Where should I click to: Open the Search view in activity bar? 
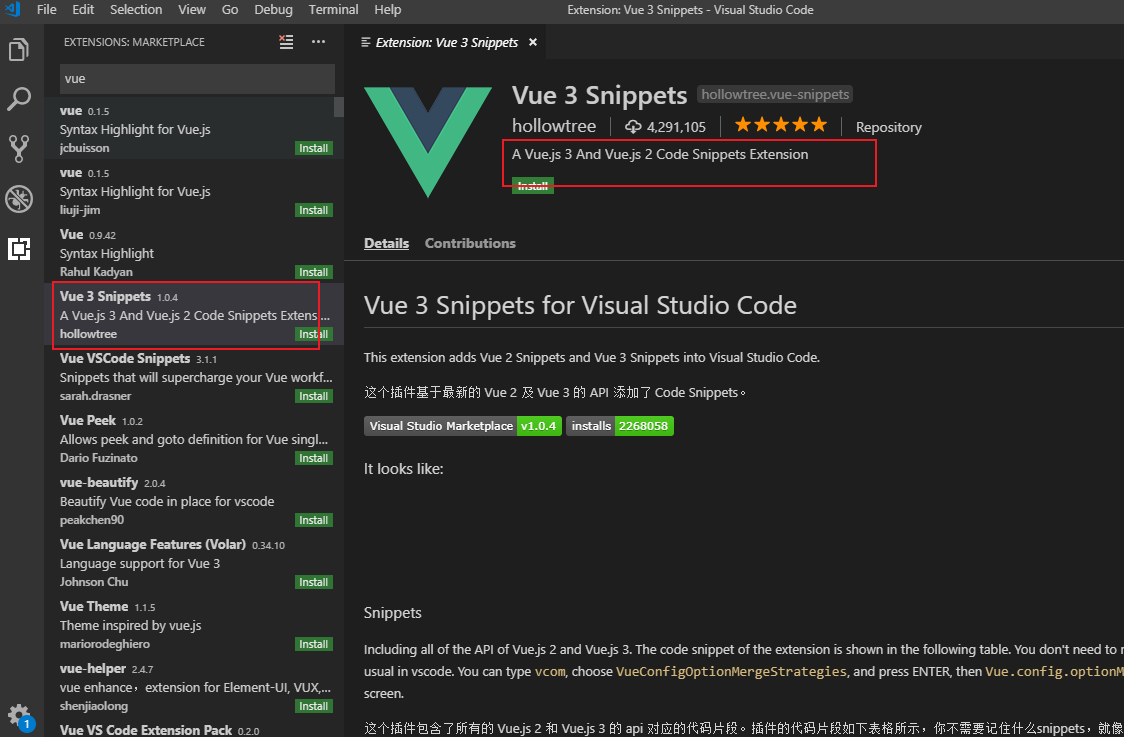pyautogui.click(x=19, y=99)
